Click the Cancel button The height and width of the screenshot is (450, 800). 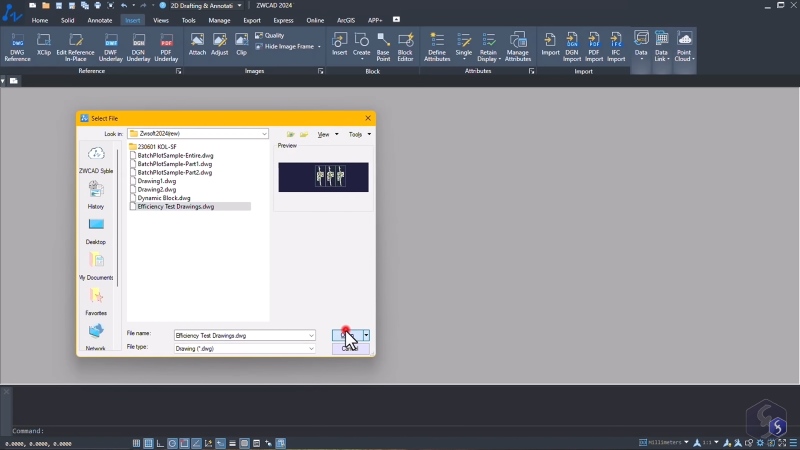coord(350,348)
